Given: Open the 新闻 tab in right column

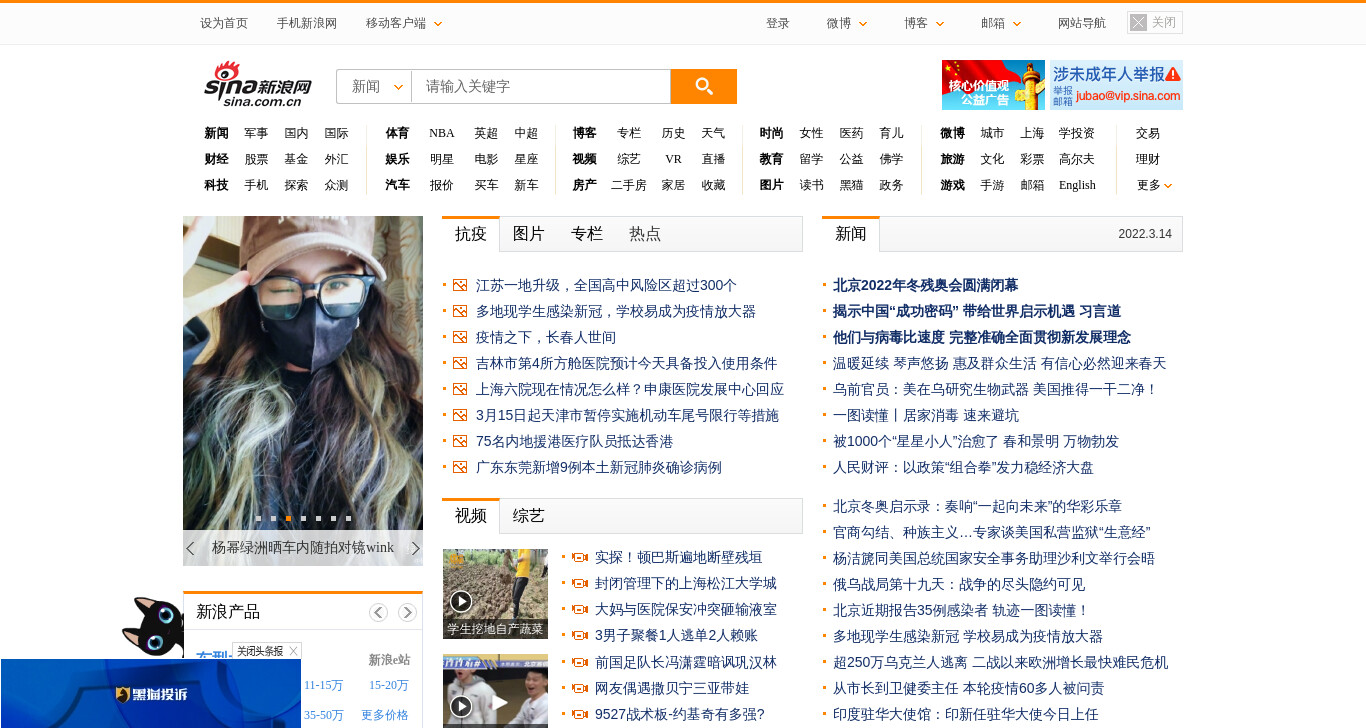Looking at the screenshot, I should 850,234.
